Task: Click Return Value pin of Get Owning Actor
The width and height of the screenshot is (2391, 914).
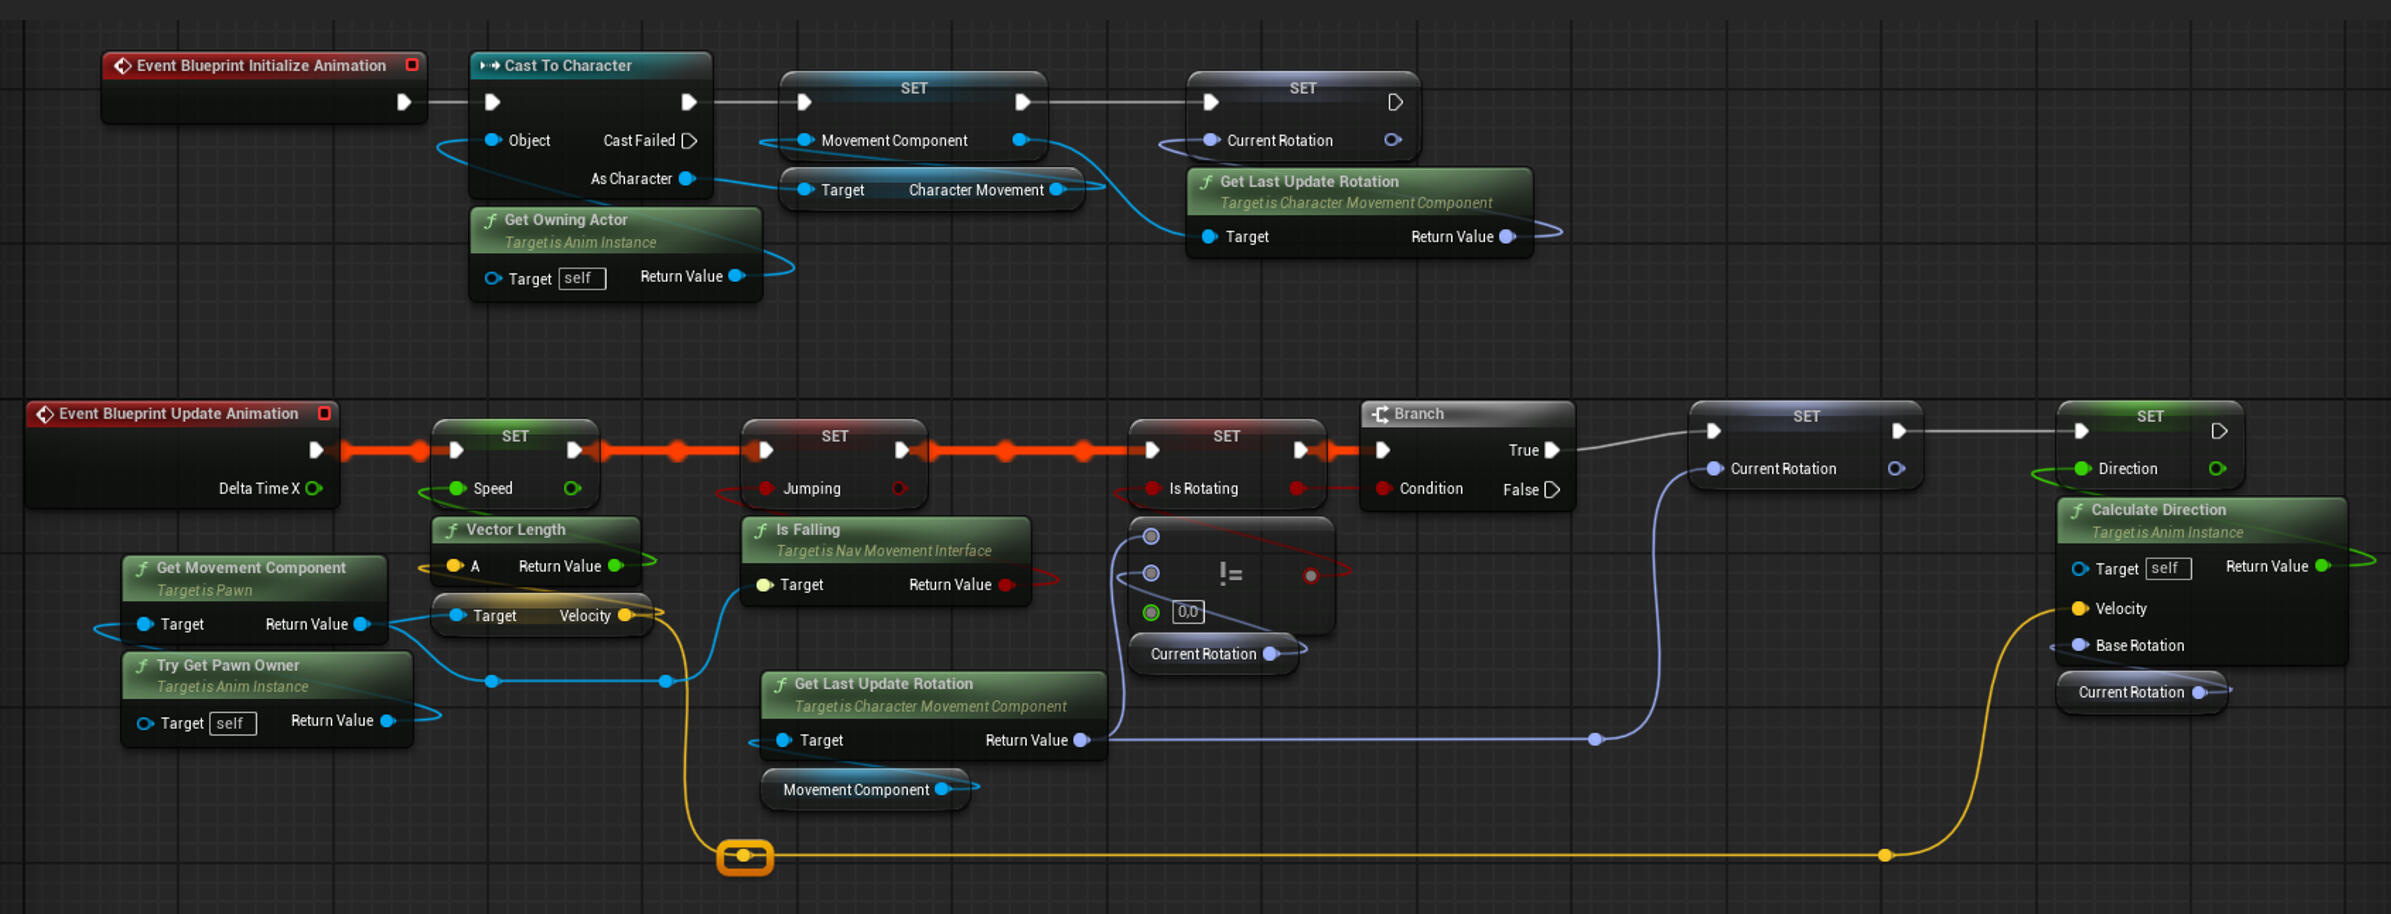Action: coord(737,276)
